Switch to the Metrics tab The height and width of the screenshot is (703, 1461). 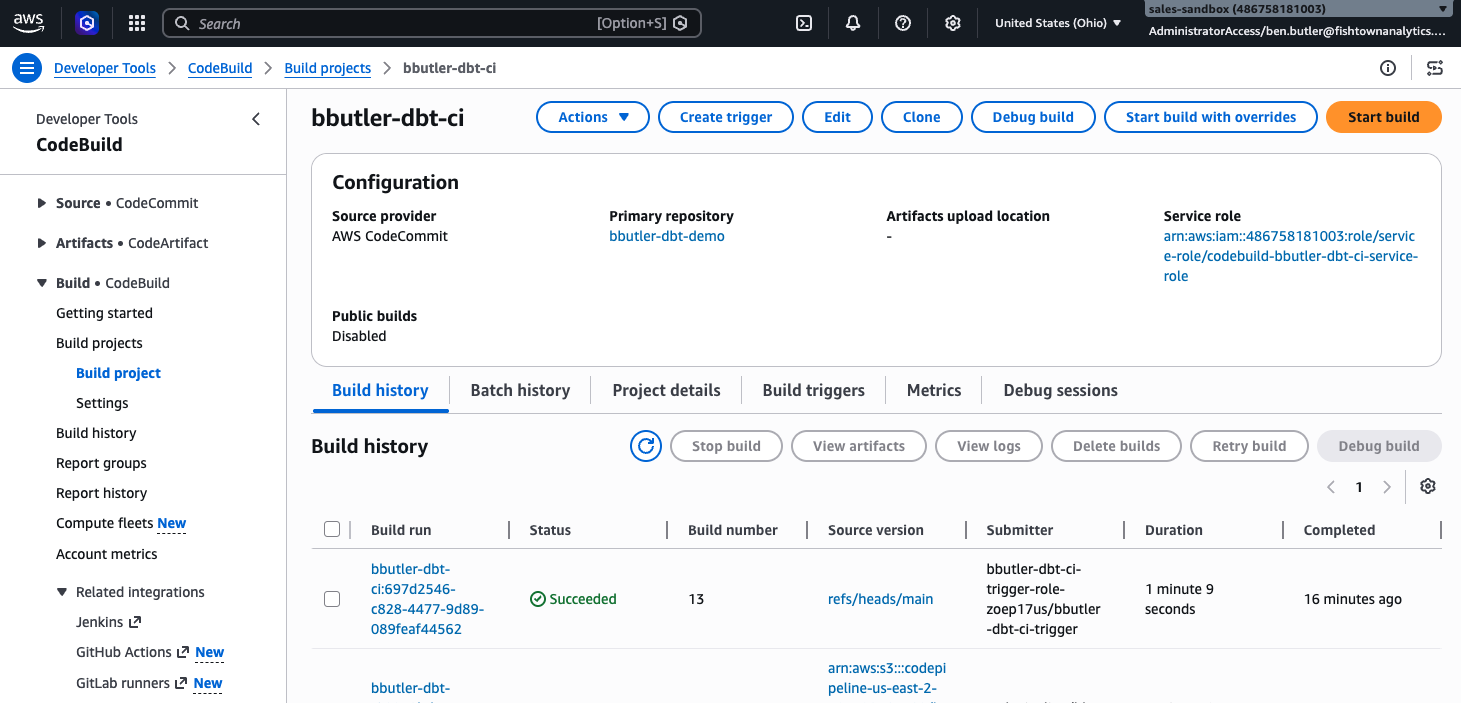(x=934, y=390)
